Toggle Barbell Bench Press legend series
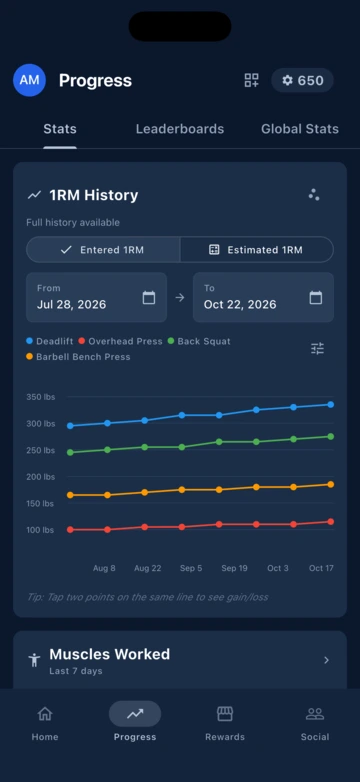This screenshot has width=360, height=782. coord(78,357)
